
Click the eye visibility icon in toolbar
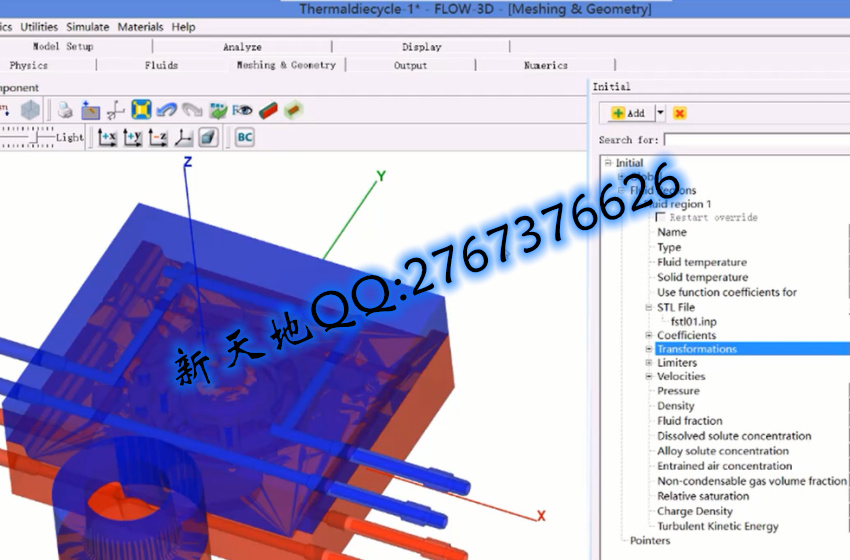coord(243,110)
